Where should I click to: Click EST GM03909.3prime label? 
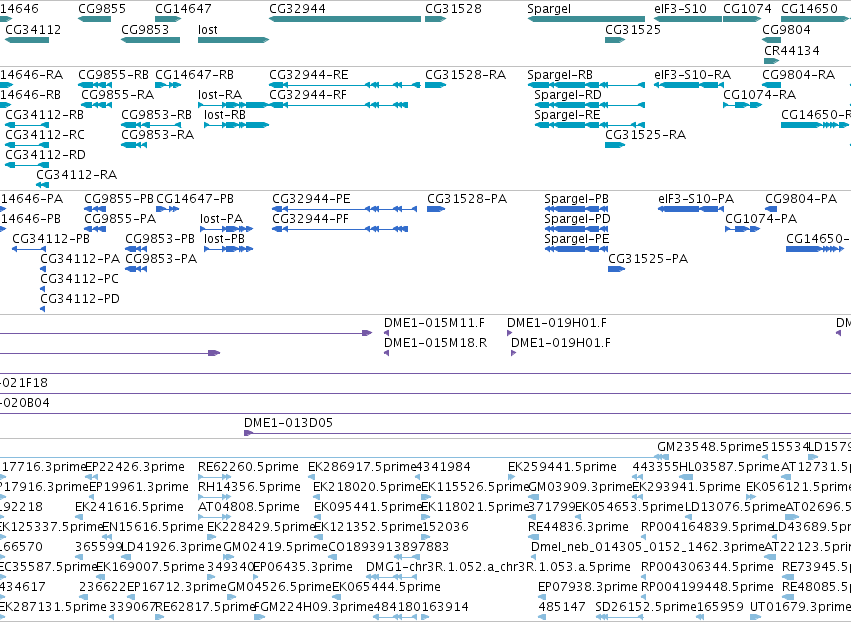[581, 487]
